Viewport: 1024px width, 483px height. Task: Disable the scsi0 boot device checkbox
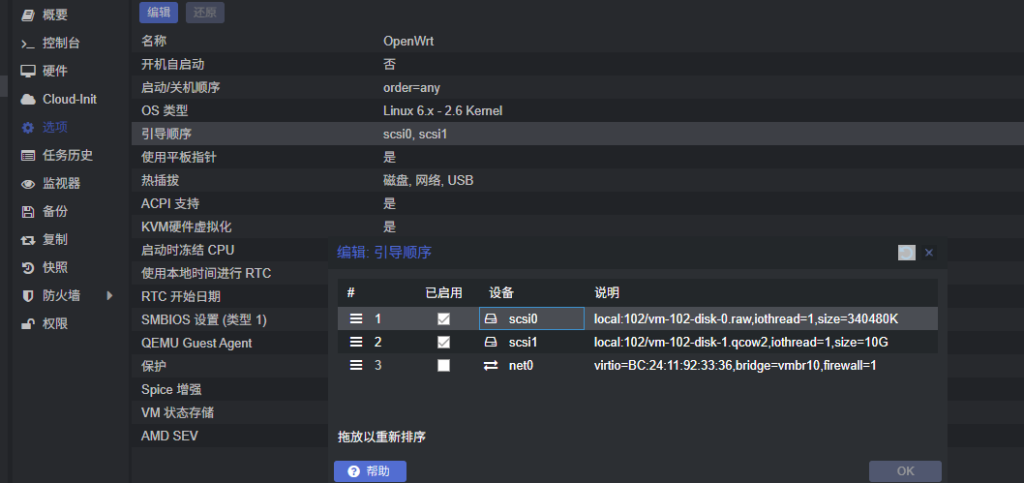pyautogui.click(x=444, y=319)
